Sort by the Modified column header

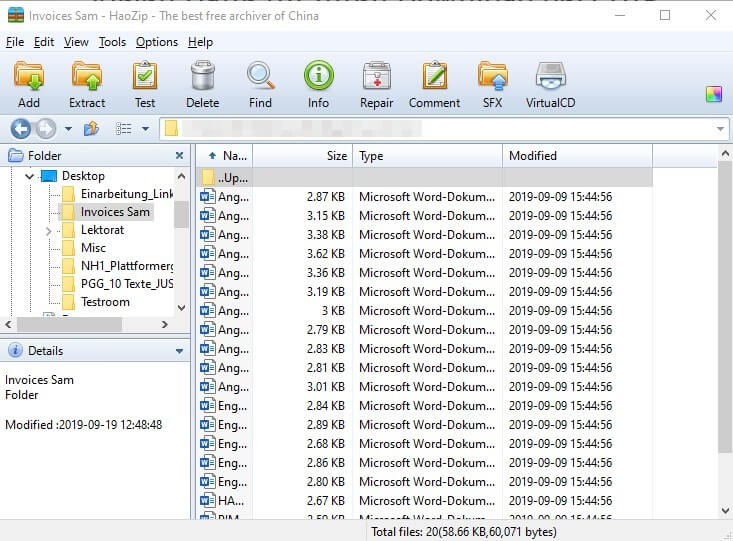pyautogui.click(x=577, y=156)
